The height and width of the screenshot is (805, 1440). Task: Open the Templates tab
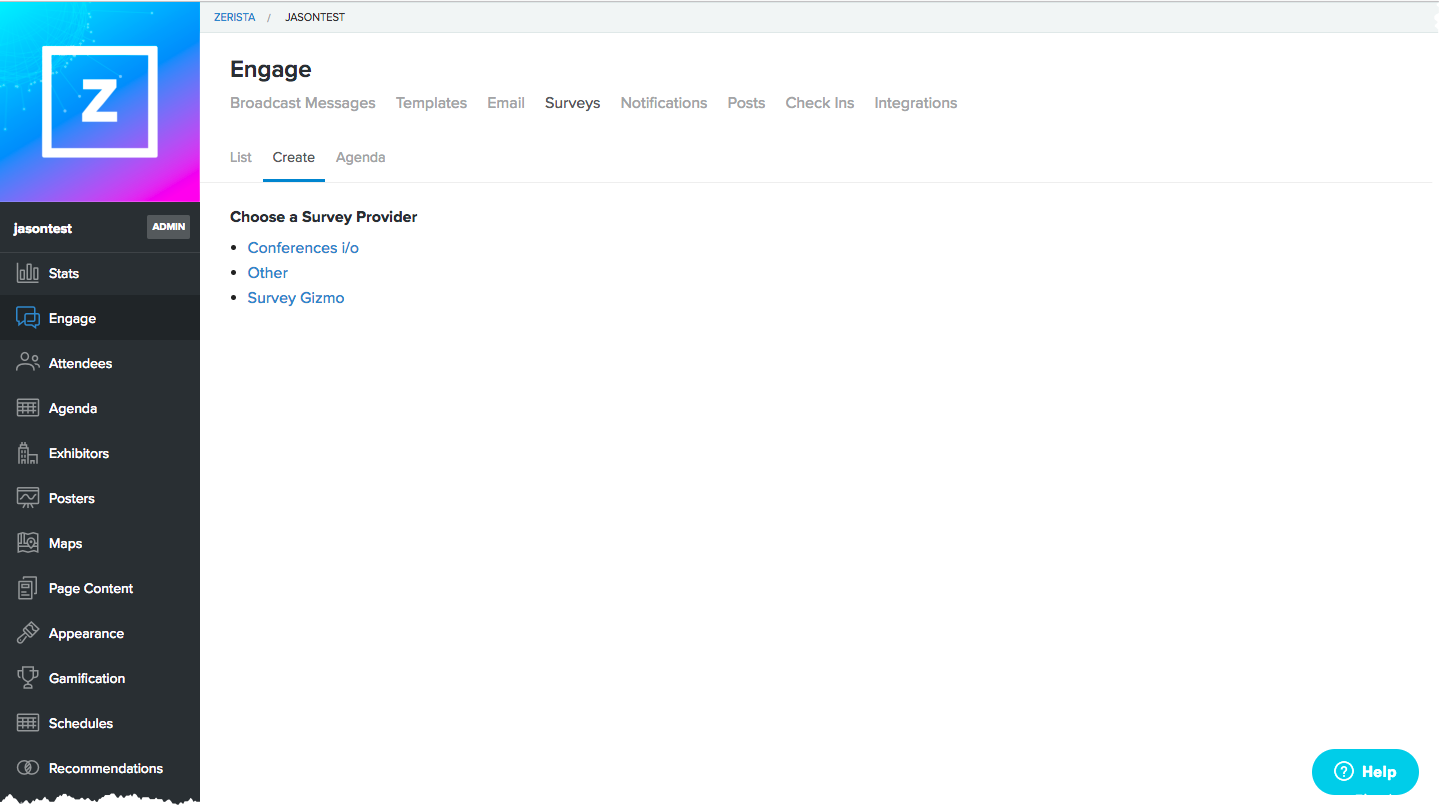(431, 103)
